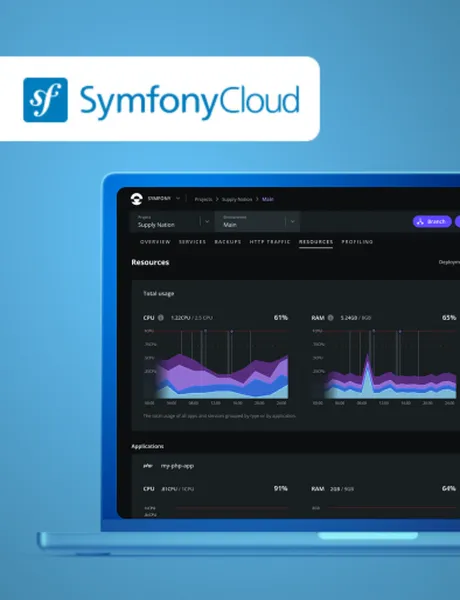
Task: Click the php icon beside my-php-app
Action: click(x=148, y=466)
